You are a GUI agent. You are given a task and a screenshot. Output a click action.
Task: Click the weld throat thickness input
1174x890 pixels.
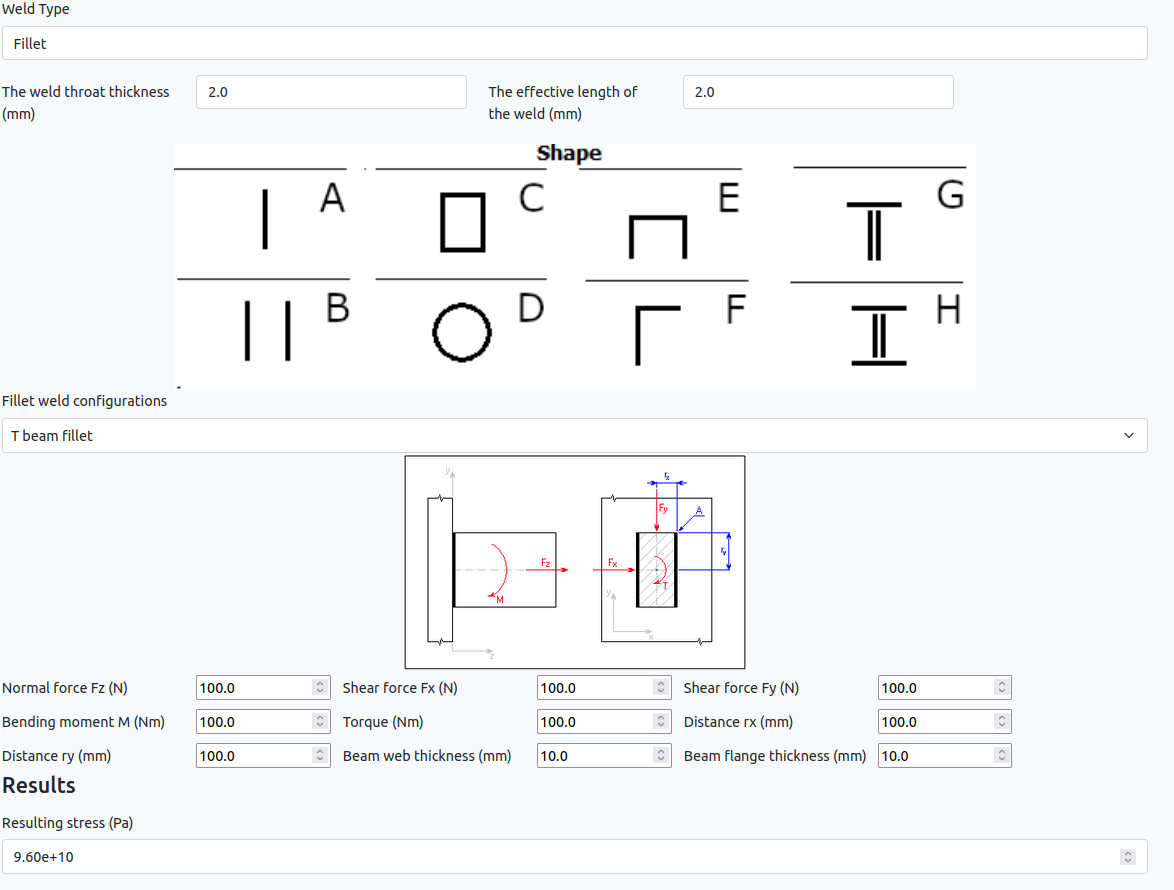click(331, 92)
